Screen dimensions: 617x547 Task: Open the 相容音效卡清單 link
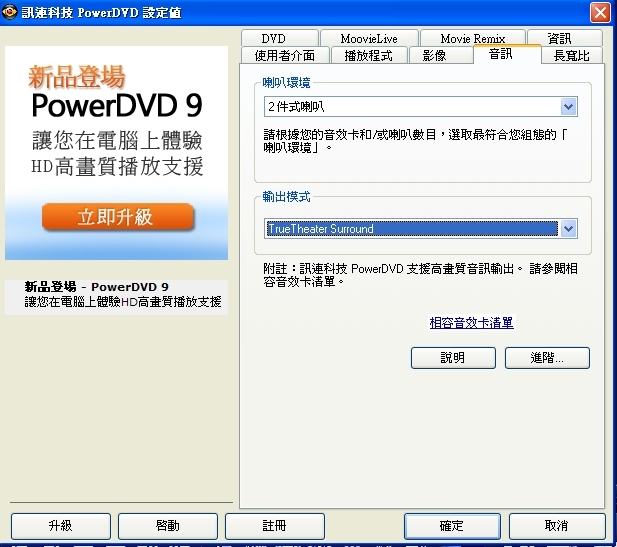click(471, 323)
